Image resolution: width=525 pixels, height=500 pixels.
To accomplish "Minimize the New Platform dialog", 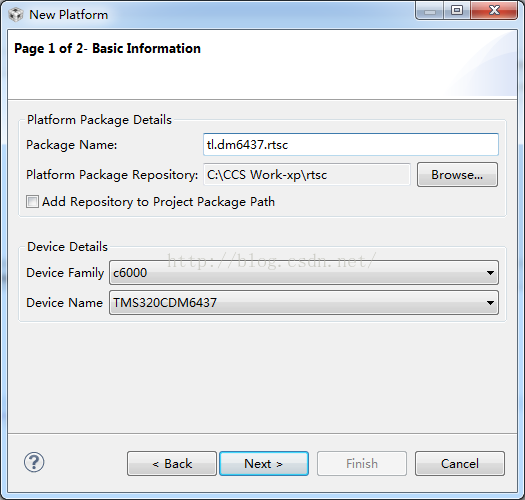I will pyautogui.click(x=430, y=11).
